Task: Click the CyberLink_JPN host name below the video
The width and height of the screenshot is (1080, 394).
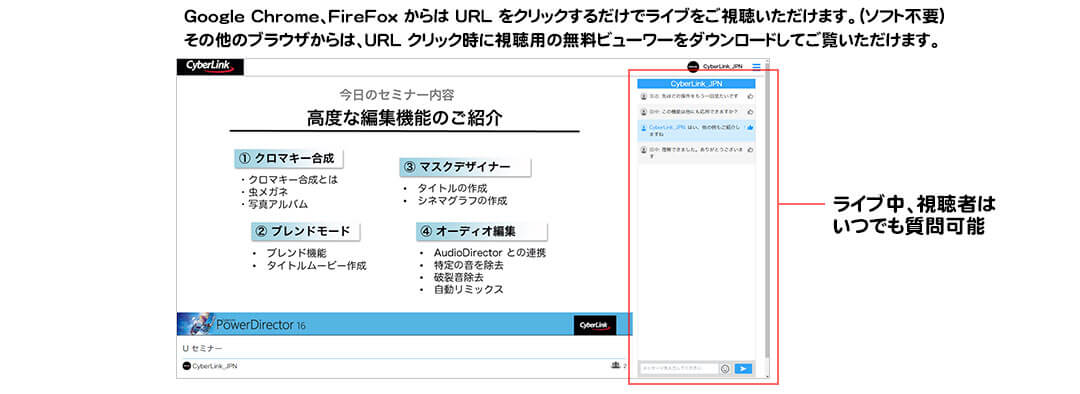Action: pos(215,366)
